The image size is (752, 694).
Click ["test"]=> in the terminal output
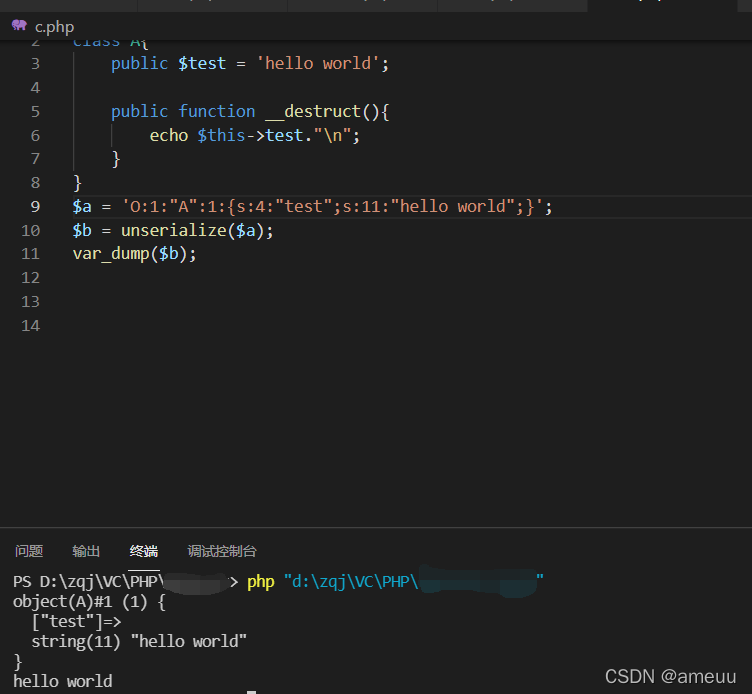click(x=77, y=622)
